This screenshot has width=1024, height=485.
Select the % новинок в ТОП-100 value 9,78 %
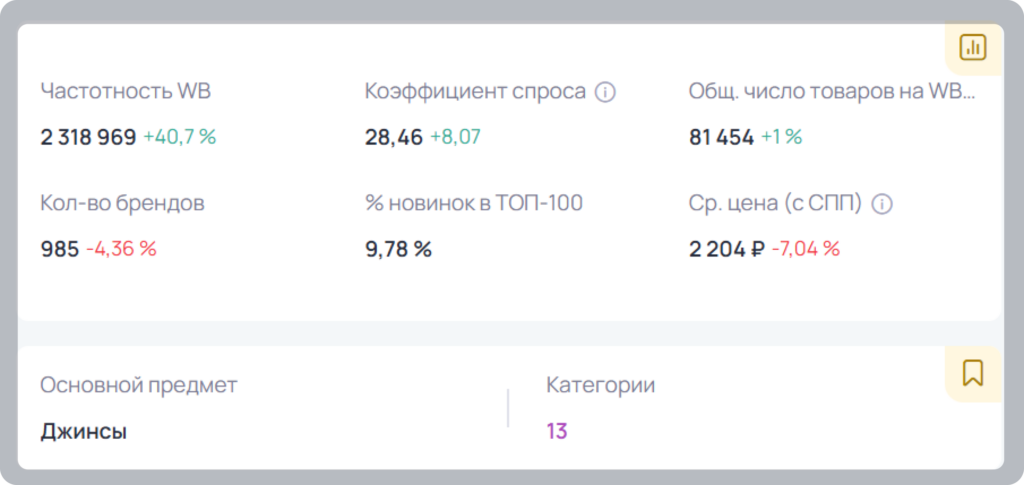[398, 249]
